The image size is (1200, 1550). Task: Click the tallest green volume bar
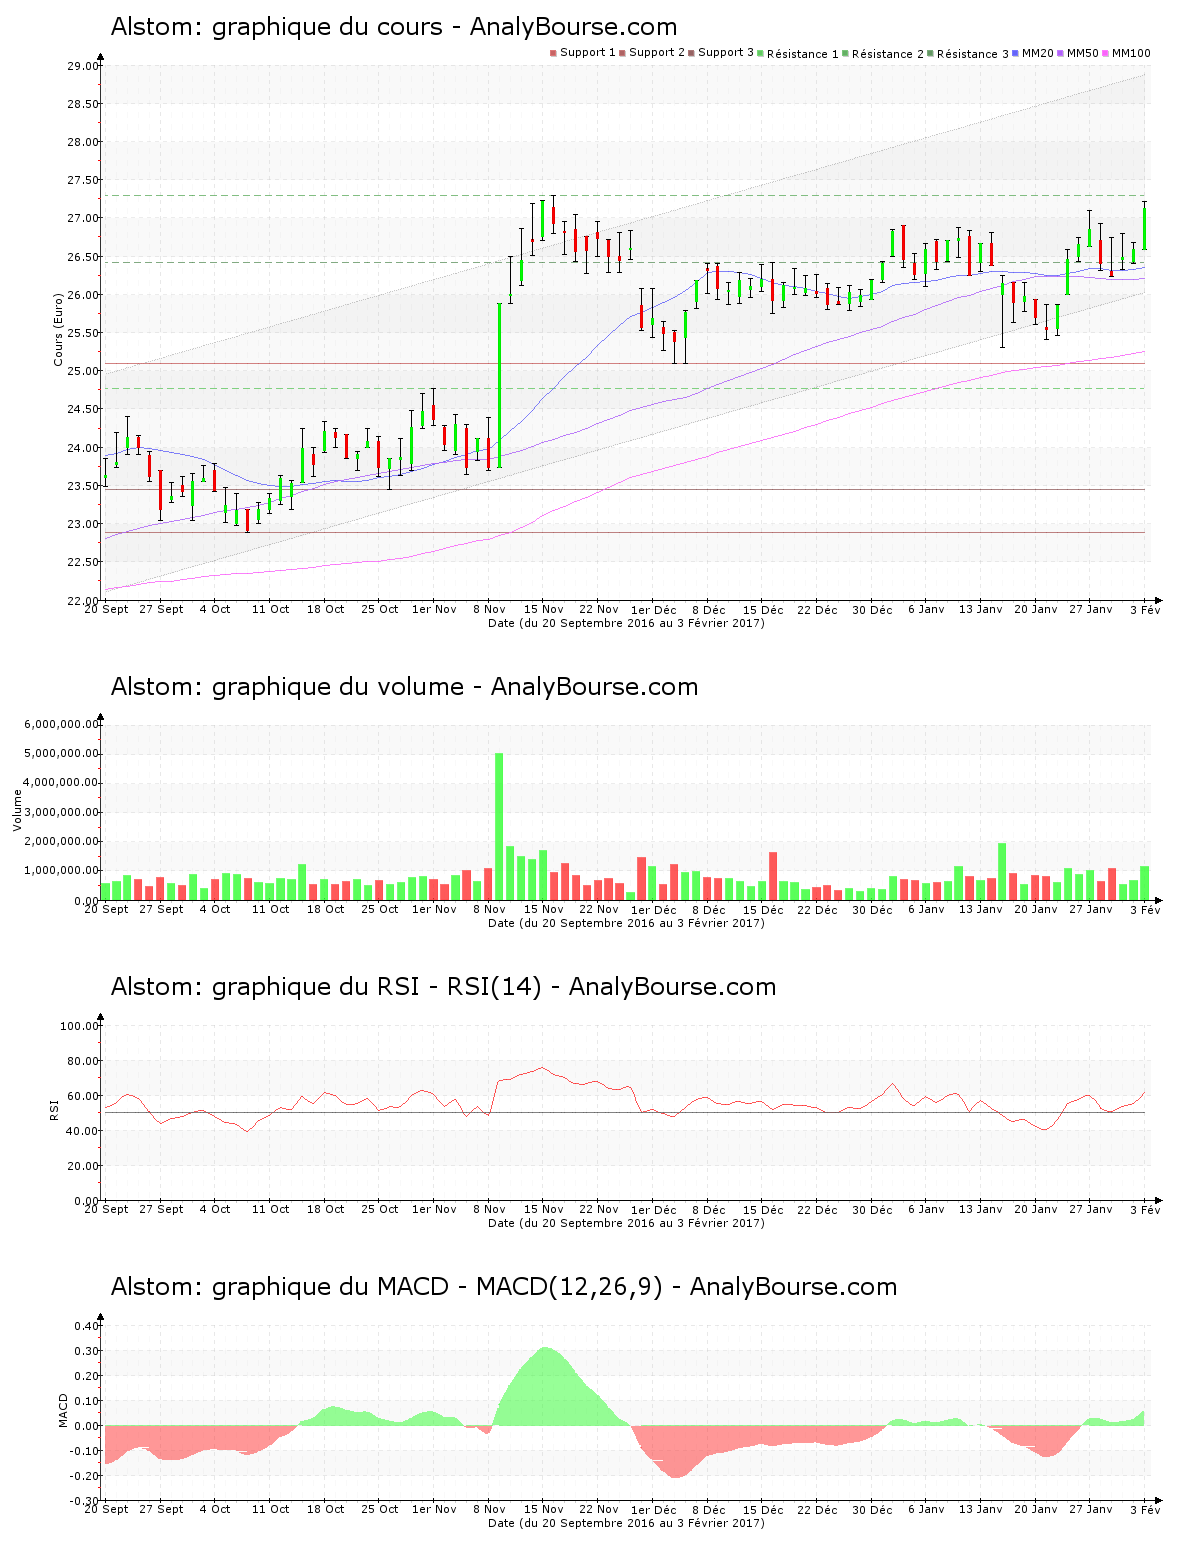coord(499,826)
